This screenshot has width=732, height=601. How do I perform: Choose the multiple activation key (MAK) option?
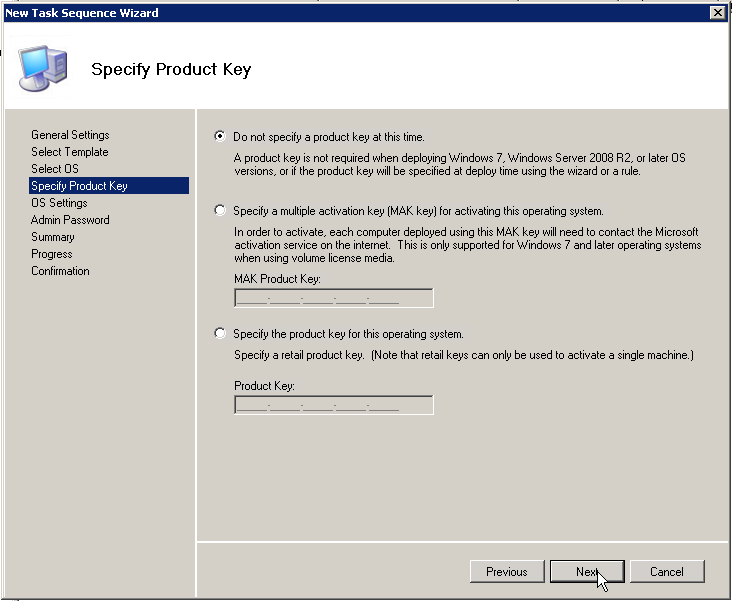coord(220,211)
